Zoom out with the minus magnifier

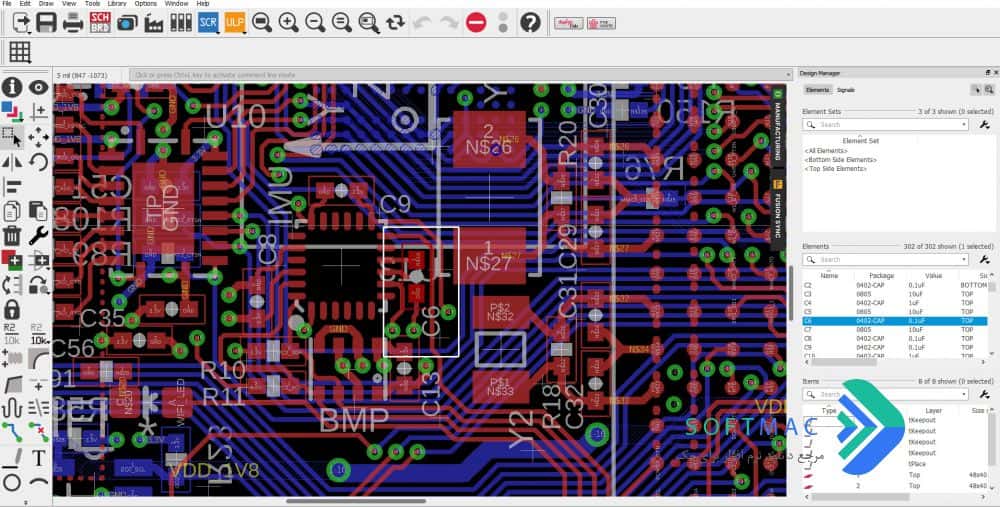315,23
